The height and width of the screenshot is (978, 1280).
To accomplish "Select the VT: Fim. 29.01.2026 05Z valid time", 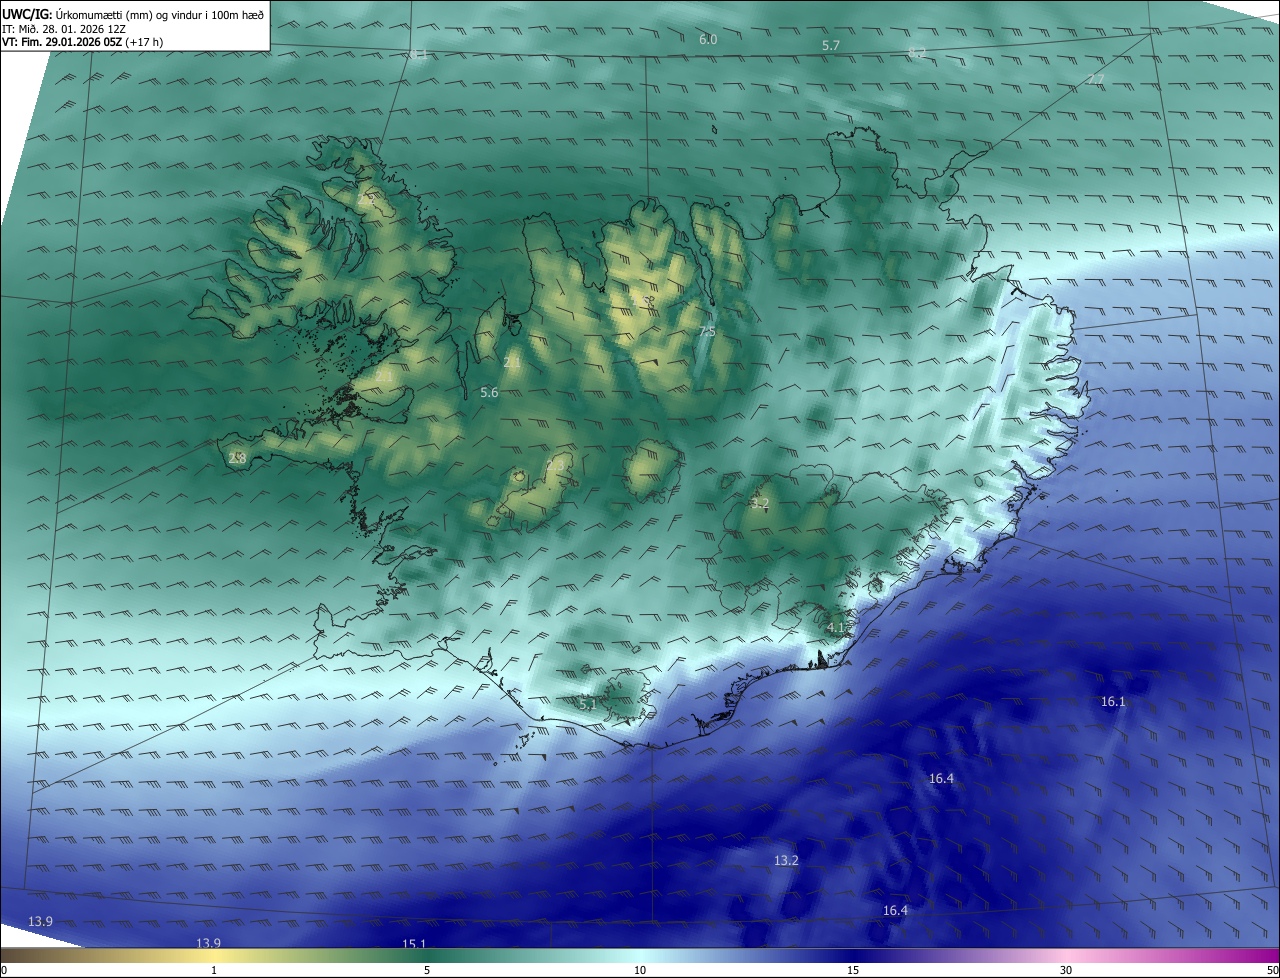I will [82, 41].
